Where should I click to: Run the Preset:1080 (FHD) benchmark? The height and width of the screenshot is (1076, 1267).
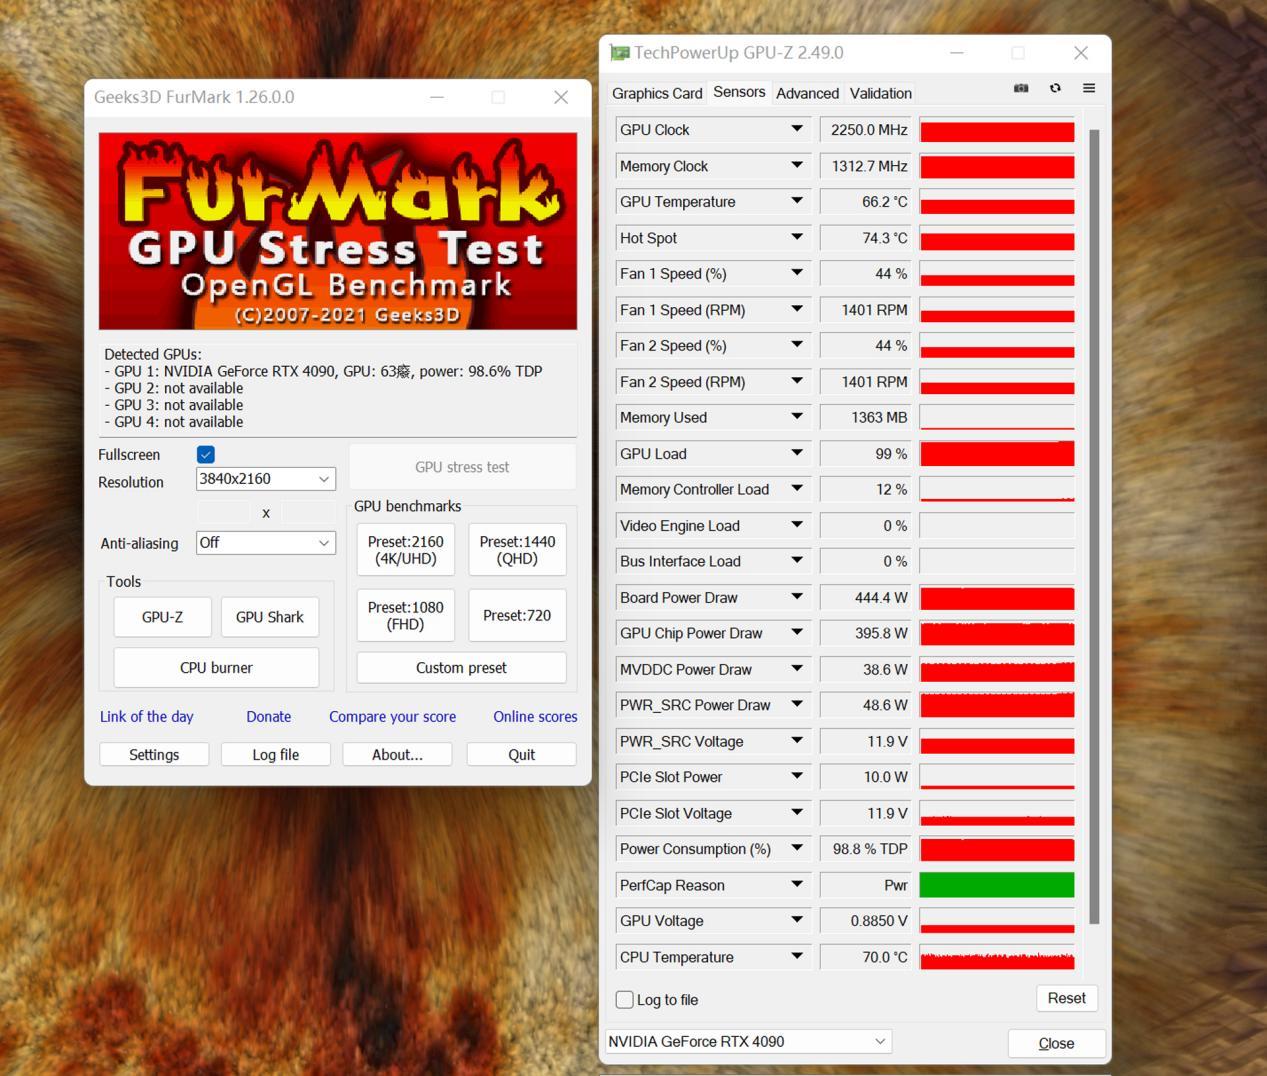click(406, 616)
